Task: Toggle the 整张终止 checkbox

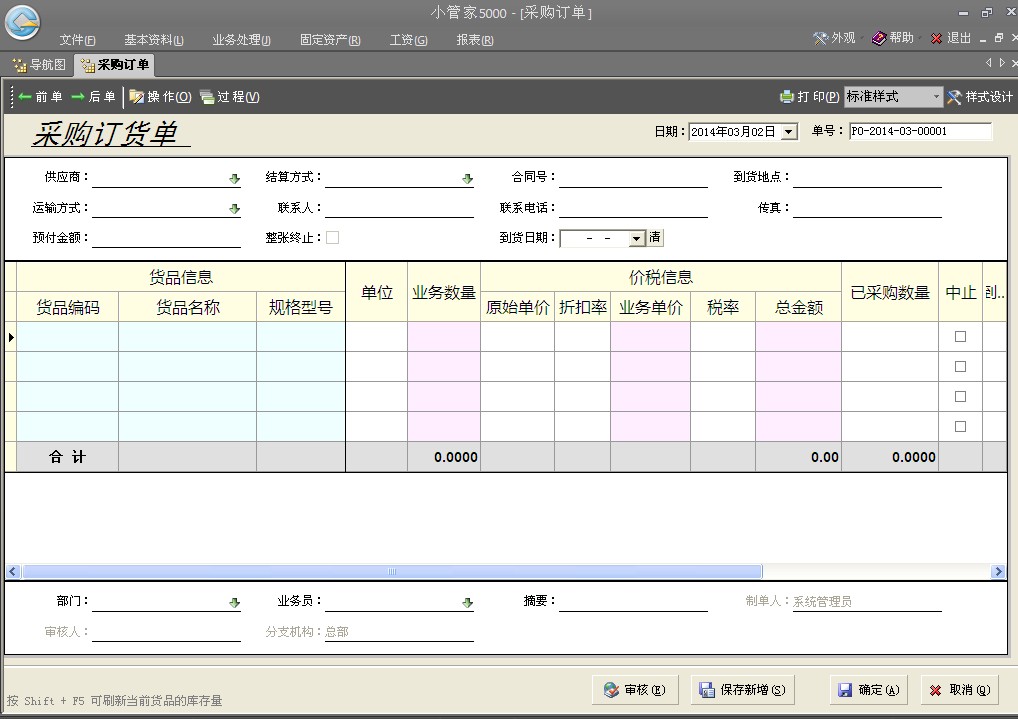Action: pyautogui.click(x=332, y=238)
